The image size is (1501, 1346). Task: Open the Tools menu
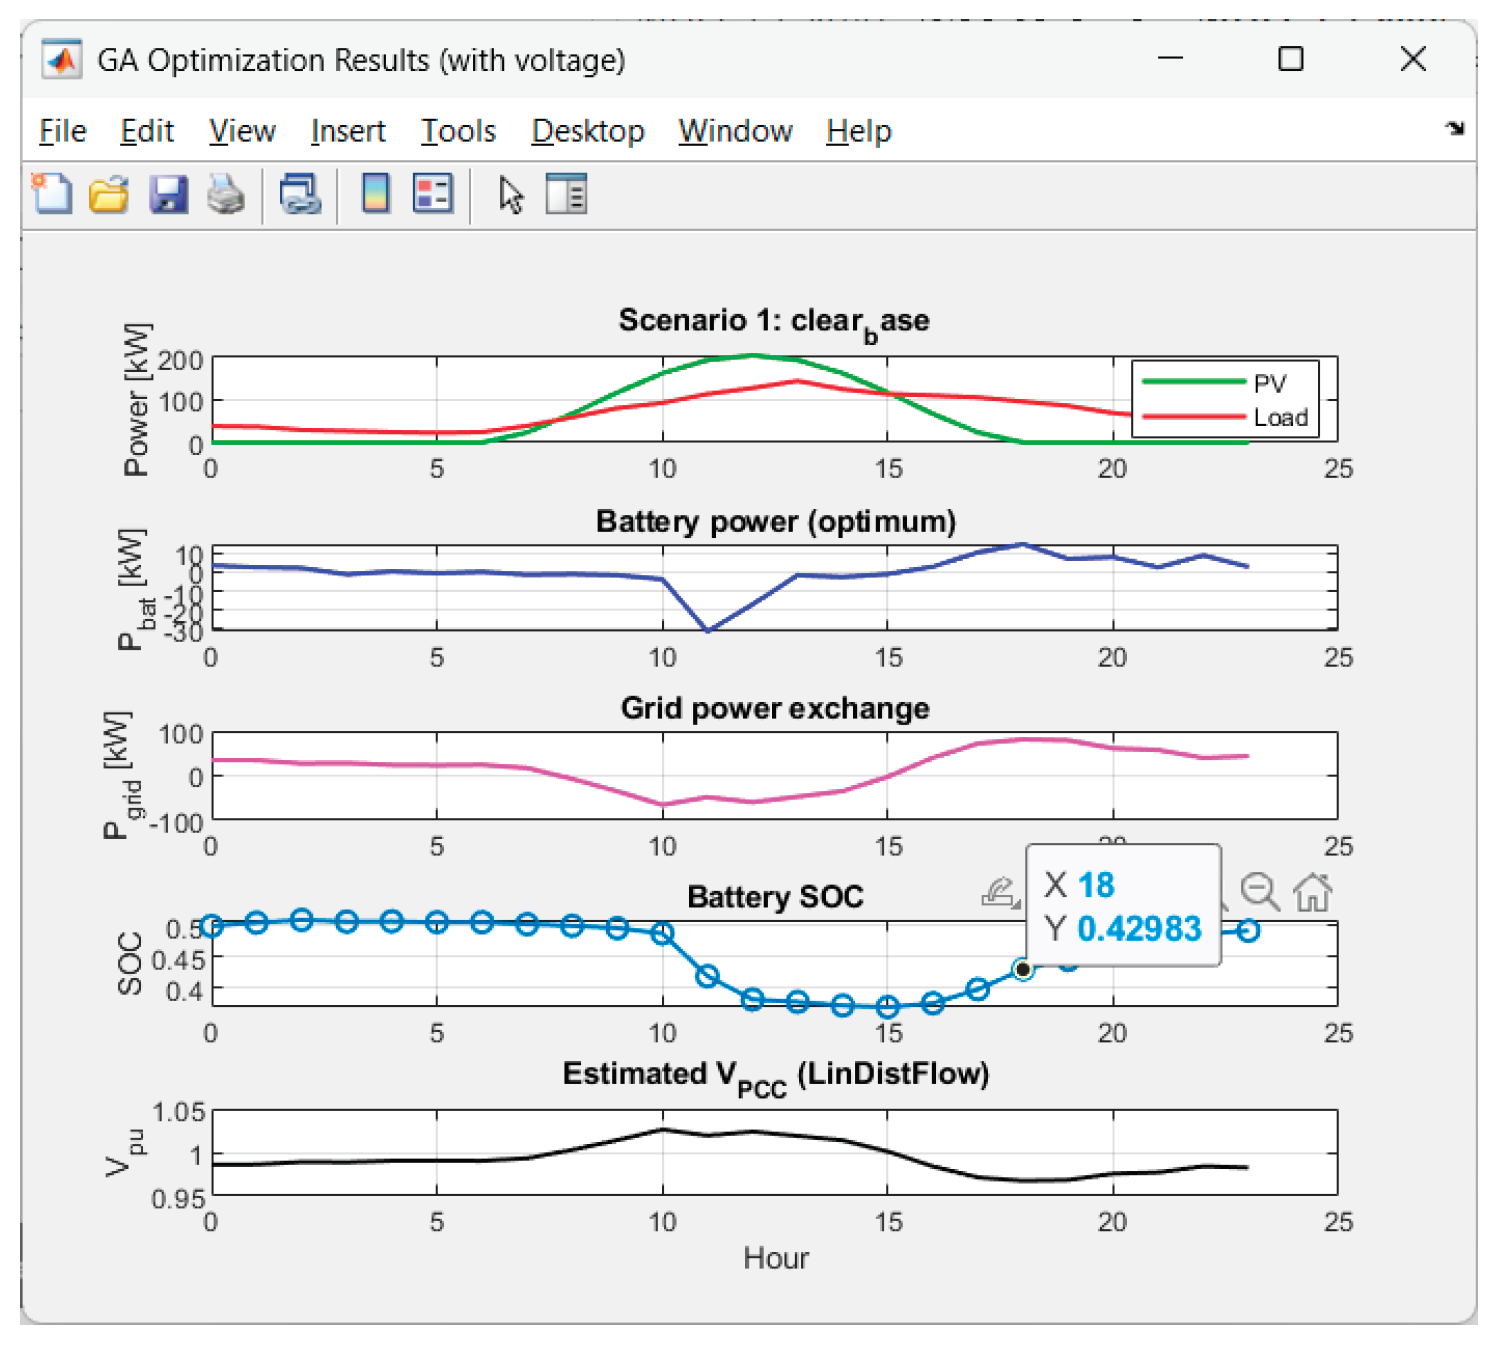click(458, 131)
